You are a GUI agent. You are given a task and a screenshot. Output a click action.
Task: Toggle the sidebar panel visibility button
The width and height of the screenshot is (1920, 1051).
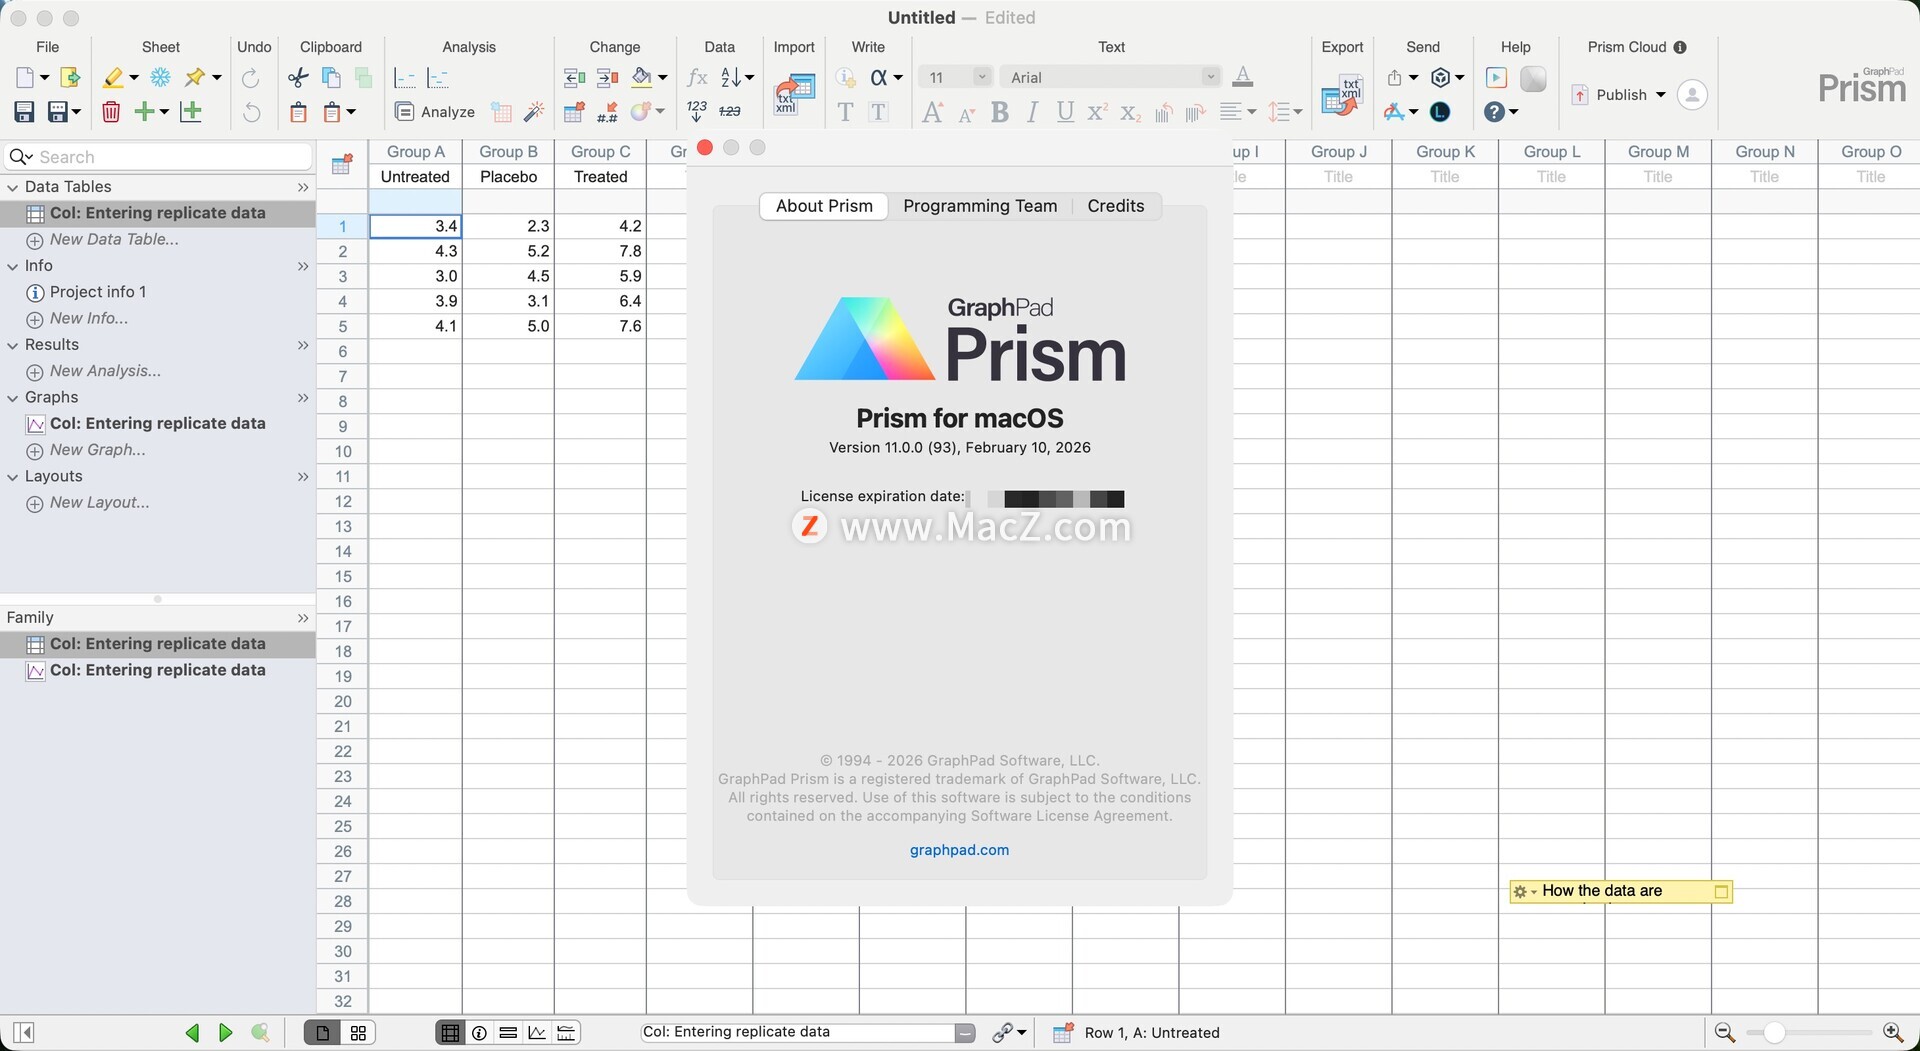click(x=24, y=1033)
